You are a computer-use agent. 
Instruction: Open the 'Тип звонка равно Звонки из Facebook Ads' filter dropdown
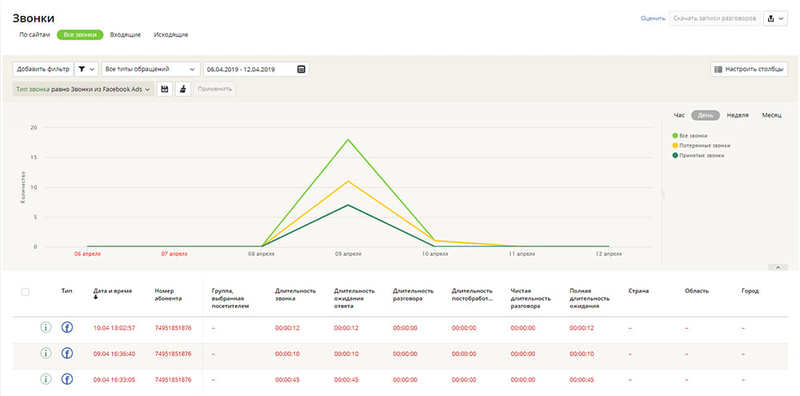point(84,89)
